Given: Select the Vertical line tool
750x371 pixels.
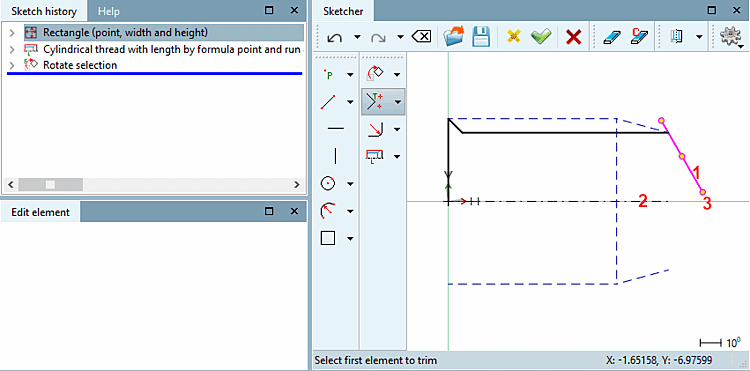Looking at the screenshot, I should click(x=335, y=156).
